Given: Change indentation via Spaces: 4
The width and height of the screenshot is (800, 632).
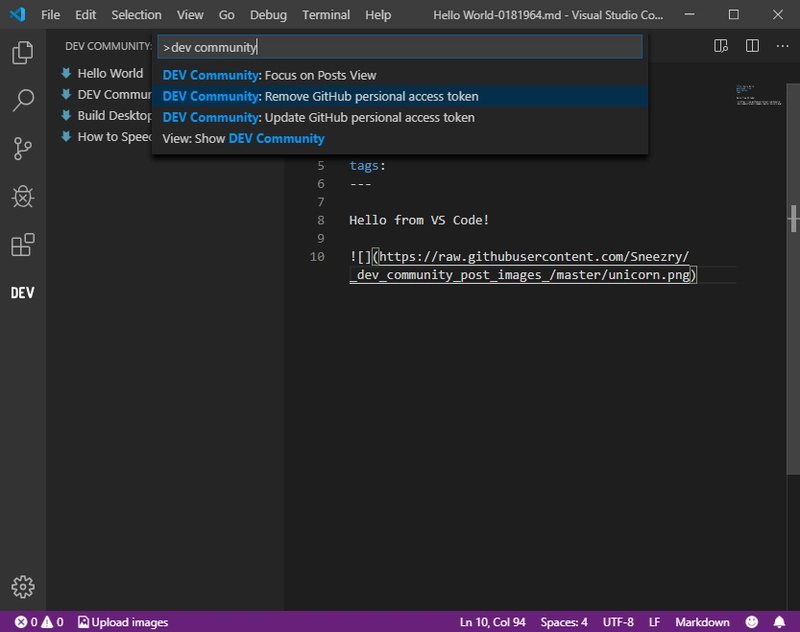Looking at the screenshot, I should click(564, 622).
